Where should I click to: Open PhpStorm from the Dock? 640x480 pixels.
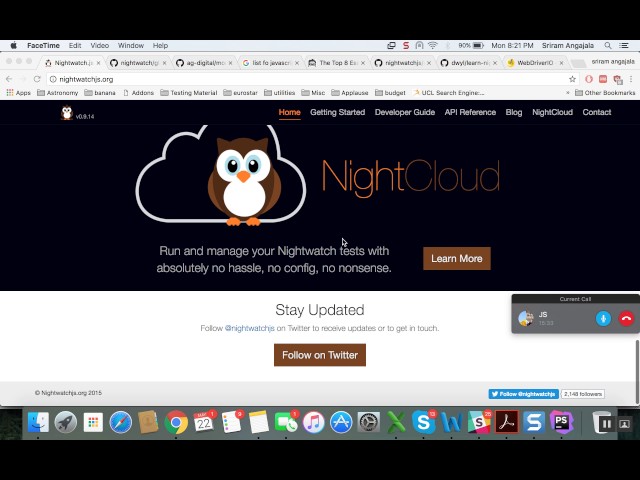click(562, 422)
